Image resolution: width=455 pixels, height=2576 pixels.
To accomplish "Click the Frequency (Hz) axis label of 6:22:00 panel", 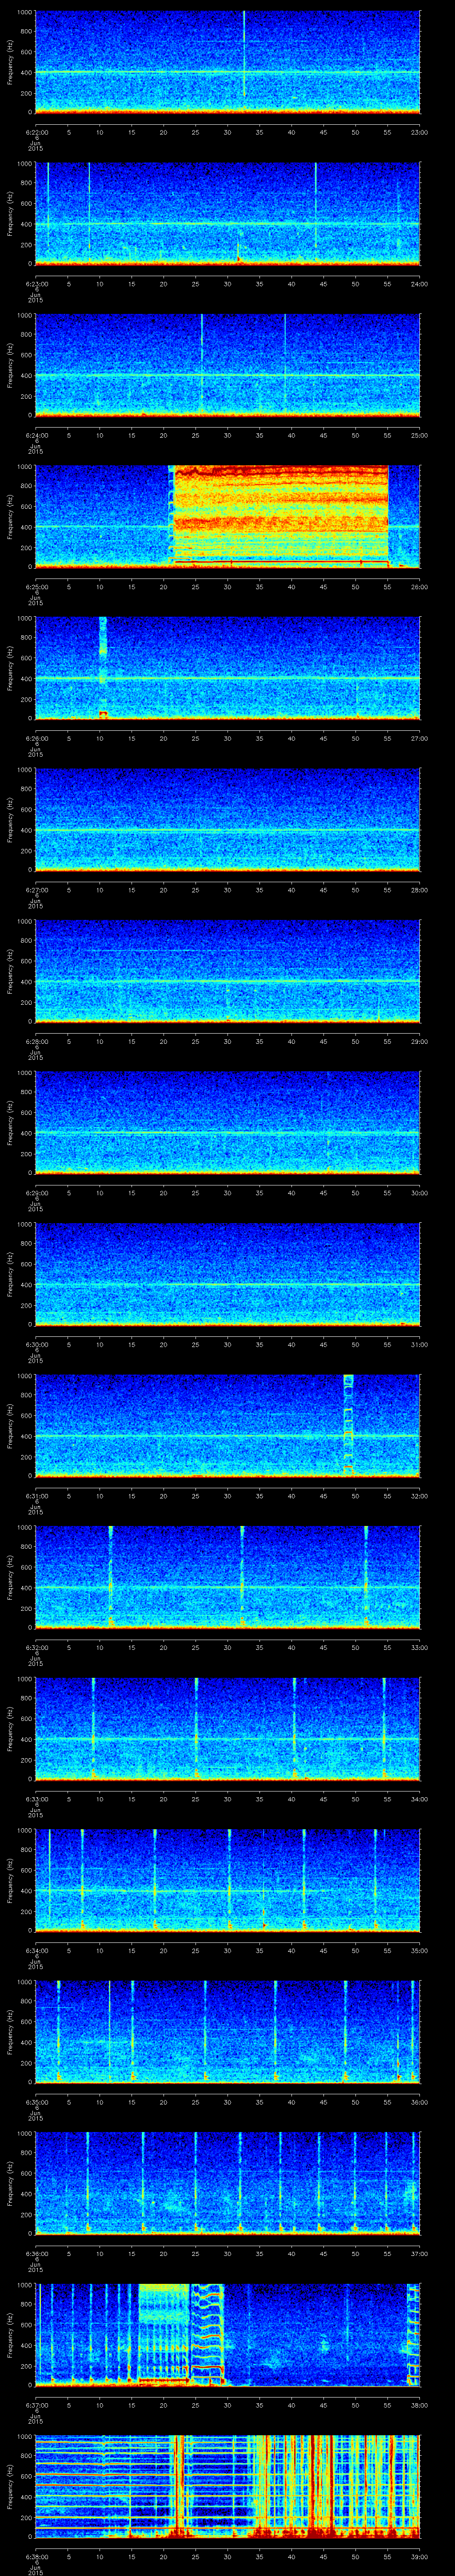I will point(10,62).
